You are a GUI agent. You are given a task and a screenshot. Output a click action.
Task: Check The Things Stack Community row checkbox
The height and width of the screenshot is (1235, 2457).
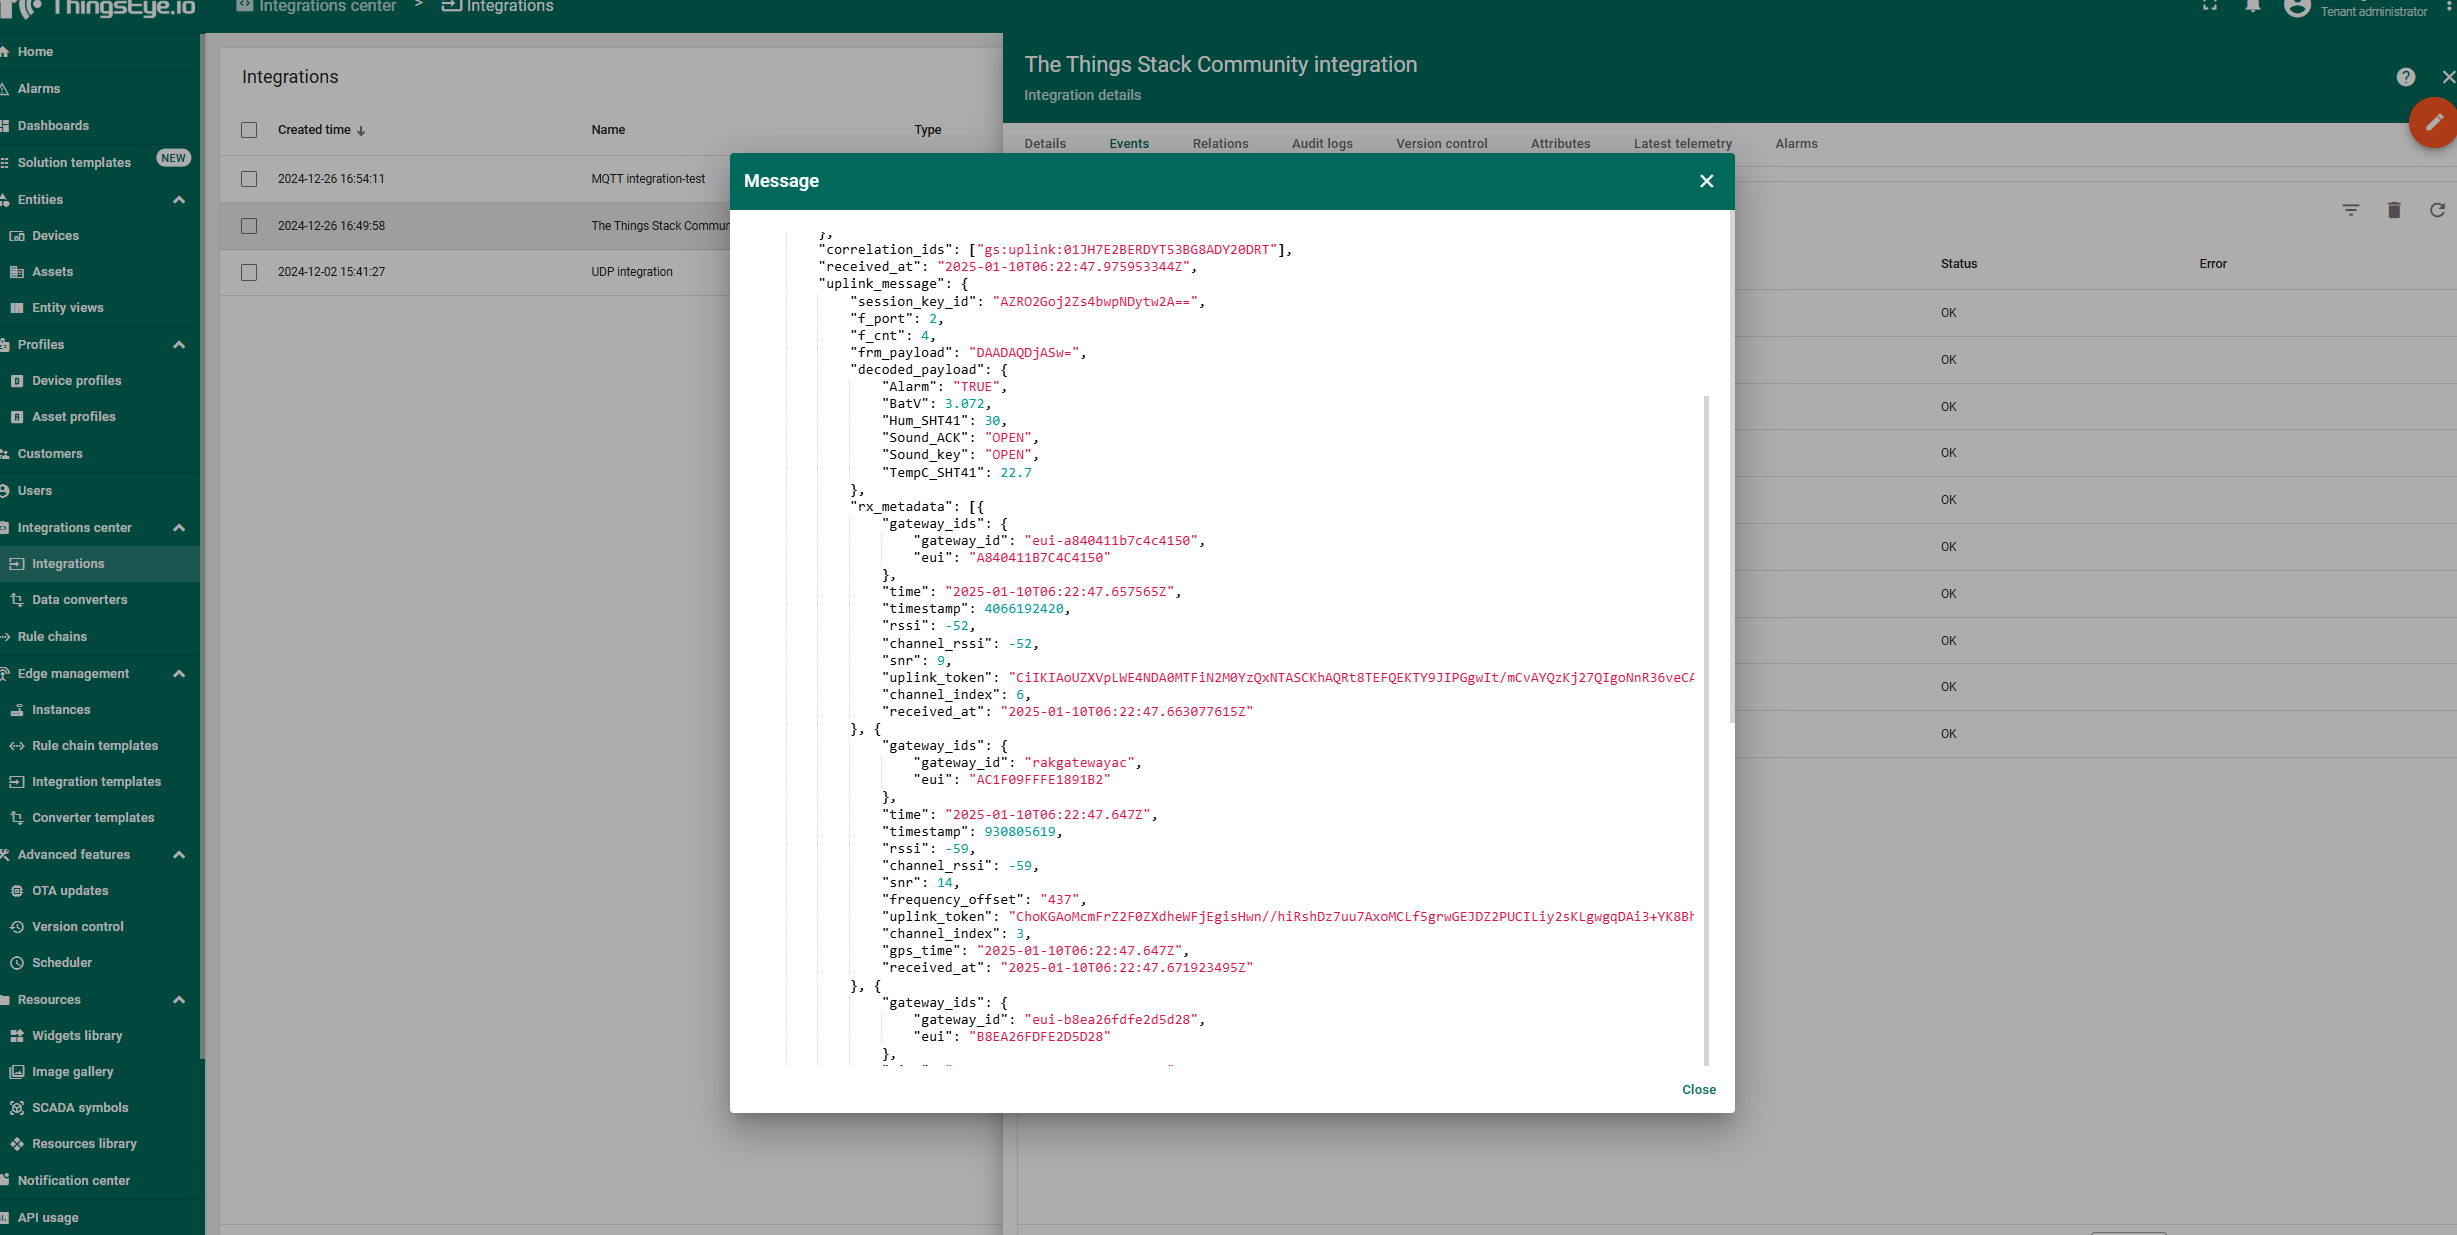(x=249, y=226)
